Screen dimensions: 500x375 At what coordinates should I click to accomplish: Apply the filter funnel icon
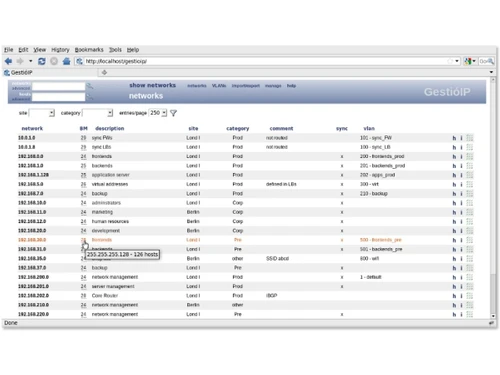(x=173, y=113)
